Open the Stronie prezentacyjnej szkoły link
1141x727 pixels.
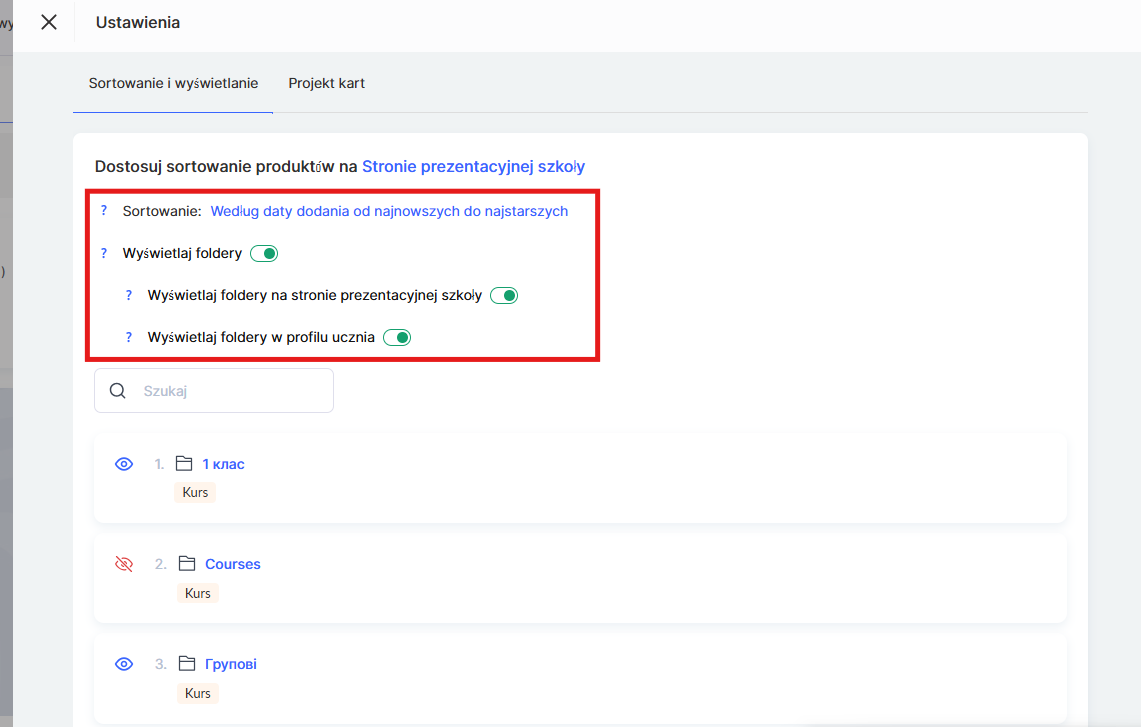(x=473, y=166)
